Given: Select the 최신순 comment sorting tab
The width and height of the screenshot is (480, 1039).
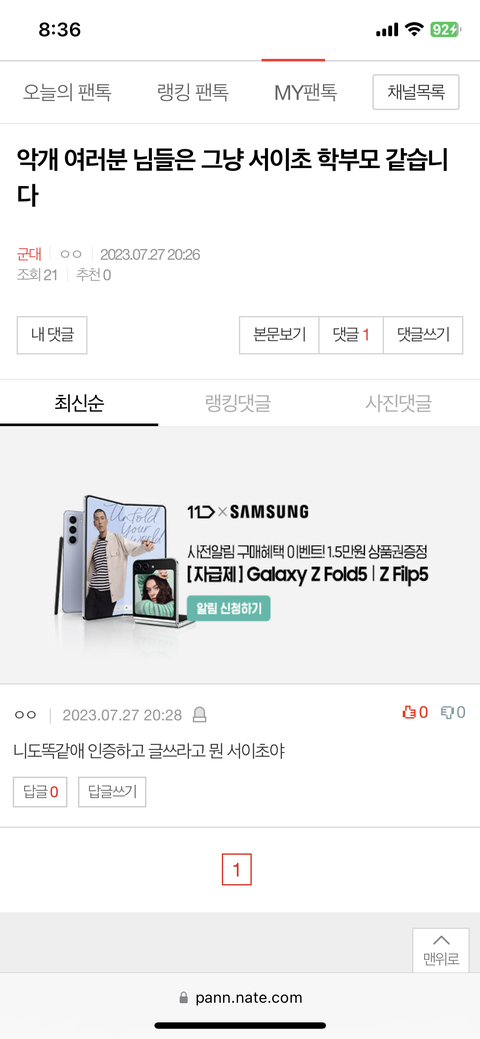Looking at the screenshot, I should tap(79, 403).
